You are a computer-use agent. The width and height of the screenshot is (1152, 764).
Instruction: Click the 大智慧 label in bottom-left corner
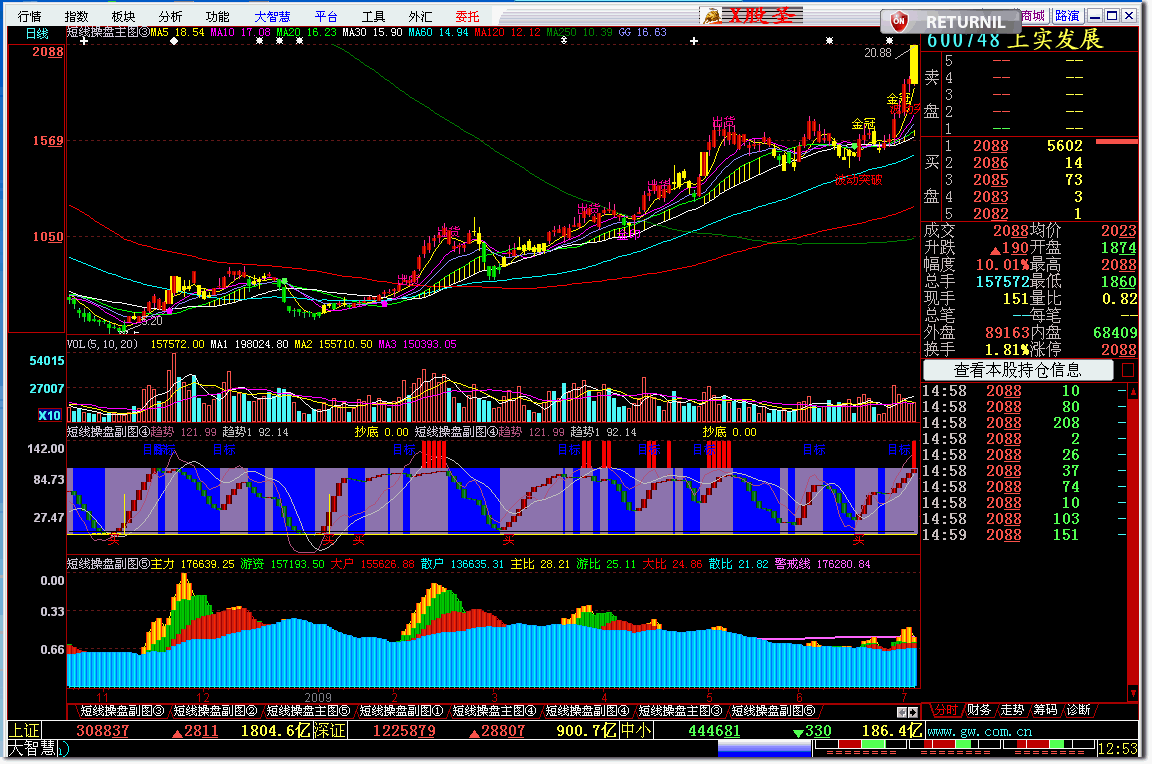[x=32, y=749]
